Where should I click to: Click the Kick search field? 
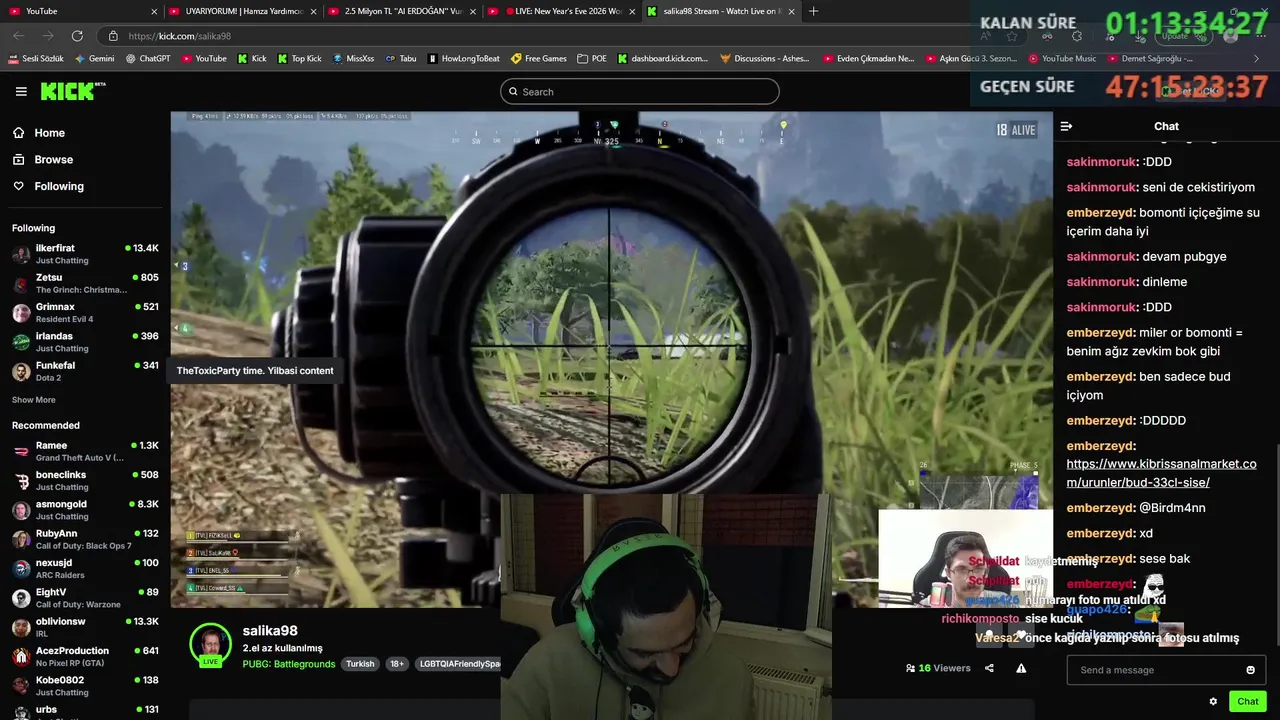[x=640, y=92]
